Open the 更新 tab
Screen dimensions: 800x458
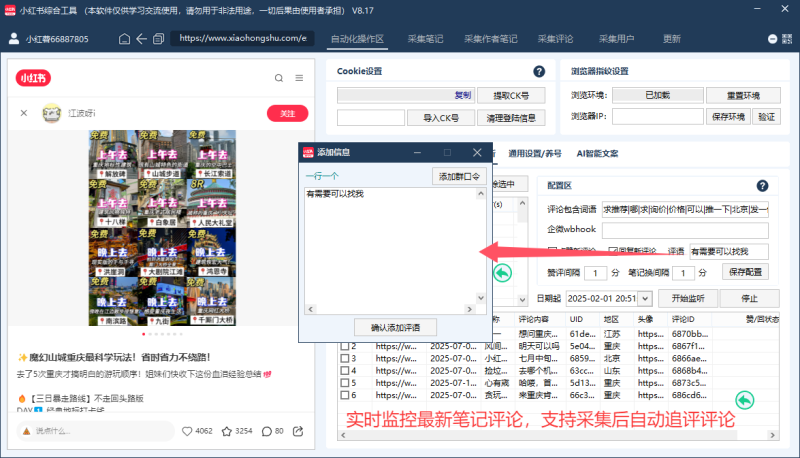tap(672, 39)
